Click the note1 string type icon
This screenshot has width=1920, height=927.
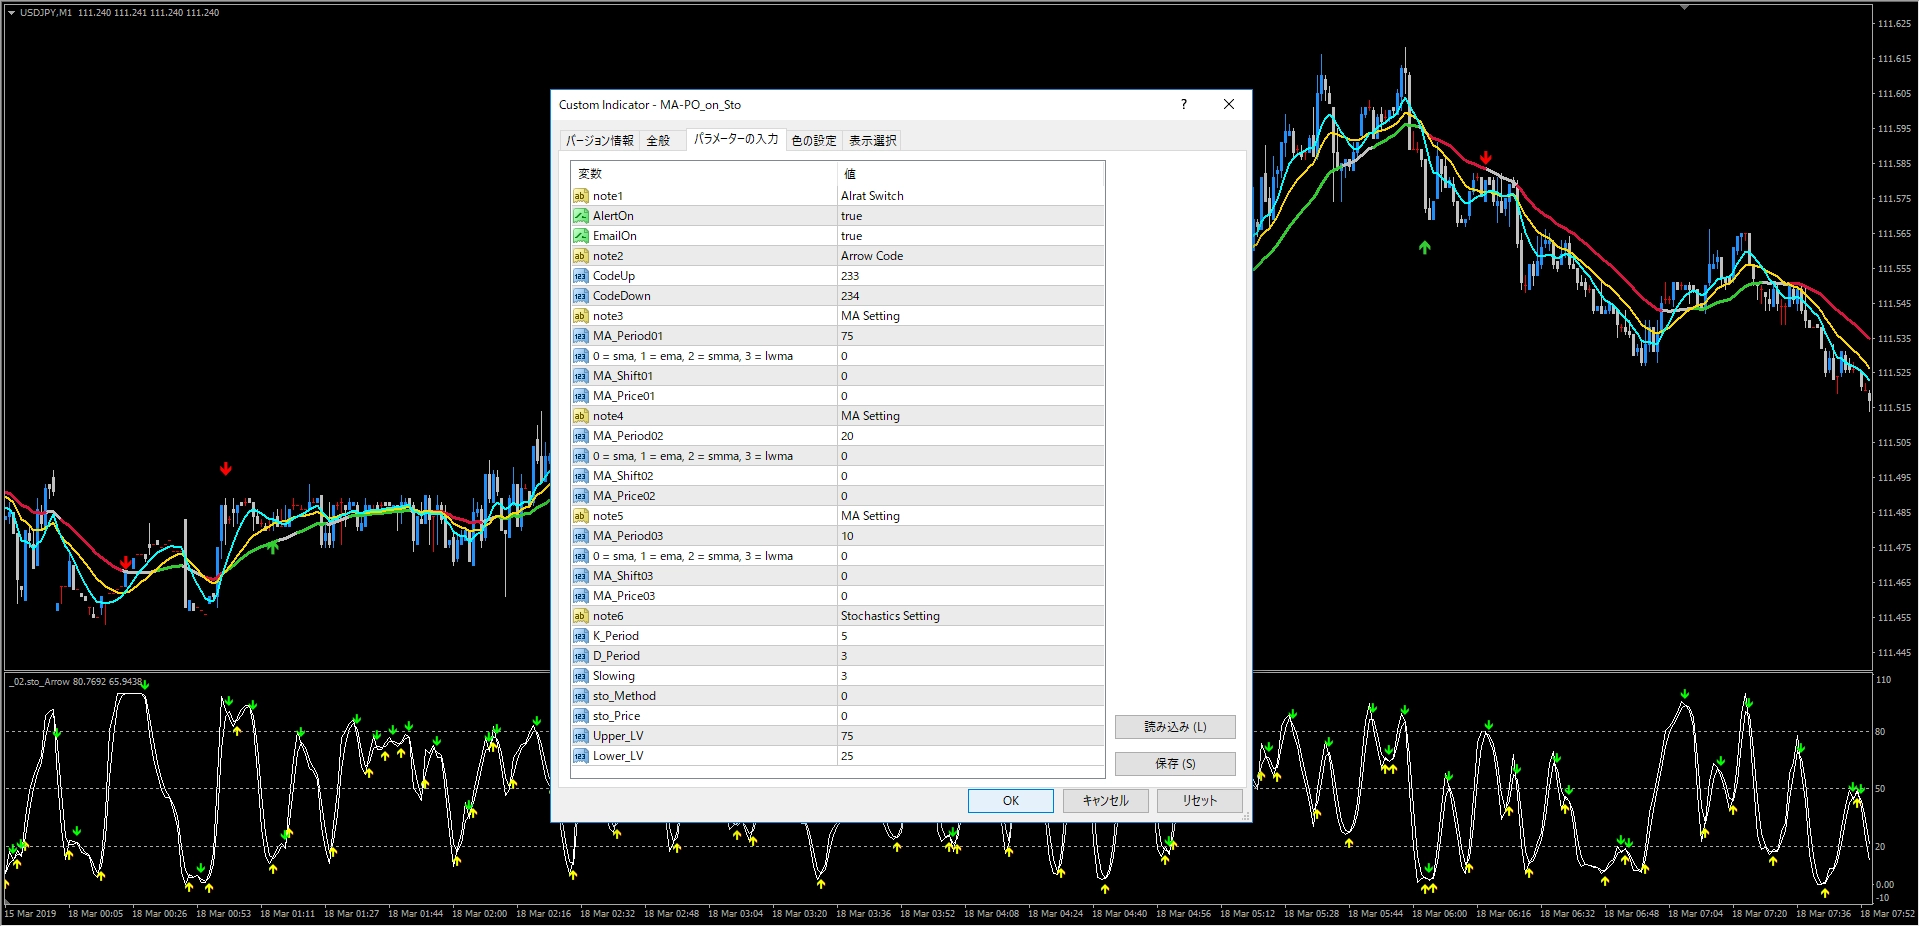pyautogui.click(x=580, y=196)
